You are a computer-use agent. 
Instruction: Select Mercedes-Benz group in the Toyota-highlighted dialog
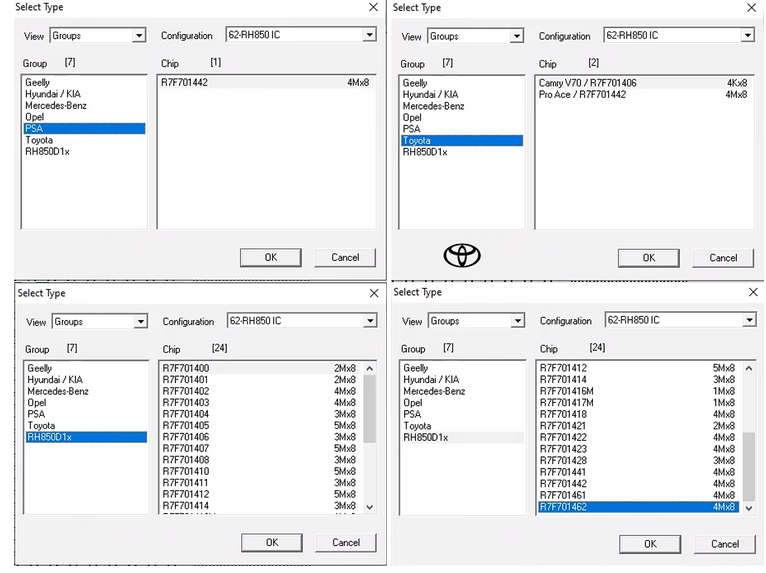433,106
